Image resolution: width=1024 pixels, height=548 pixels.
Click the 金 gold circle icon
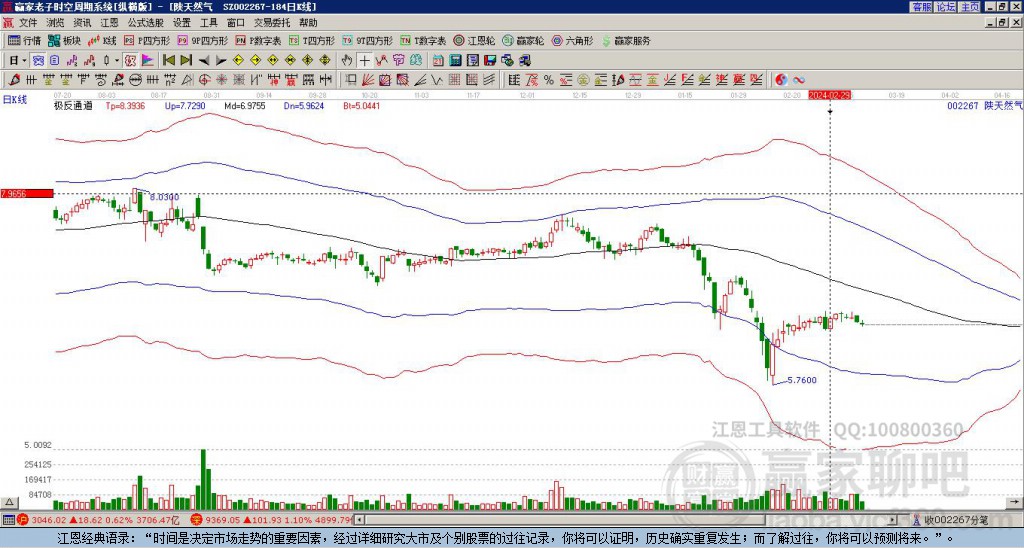tap(583, 80)
